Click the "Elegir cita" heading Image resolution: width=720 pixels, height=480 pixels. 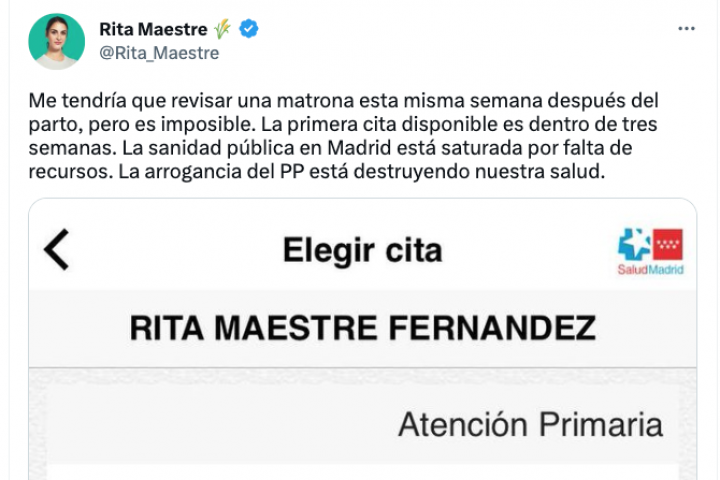362,250
